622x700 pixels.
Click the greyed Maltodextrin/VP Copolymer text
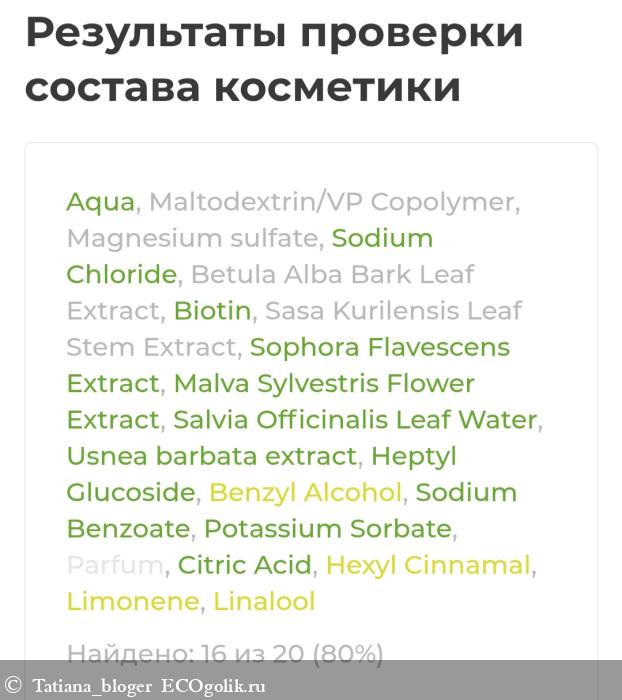(331, 202)
